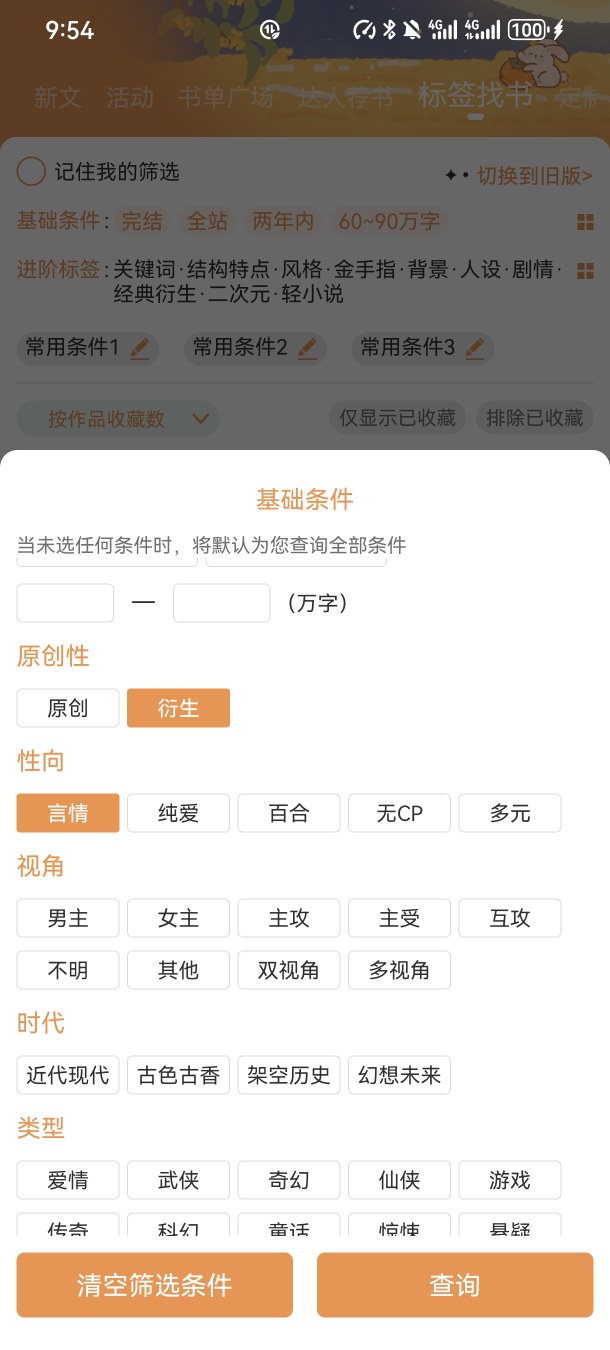This screenshot has width=610, height=1350.
Task: Tap the battery indicator in the status bar
Action: coord(527,30)
